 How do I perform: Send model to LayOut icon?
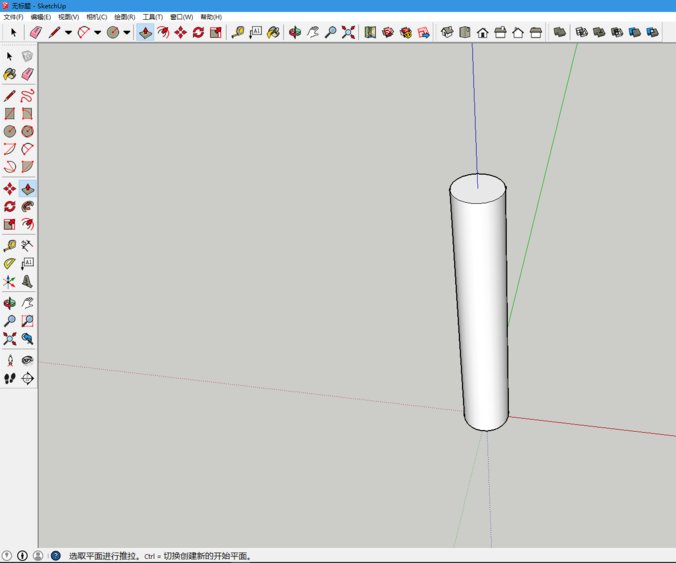coord(424,32)
